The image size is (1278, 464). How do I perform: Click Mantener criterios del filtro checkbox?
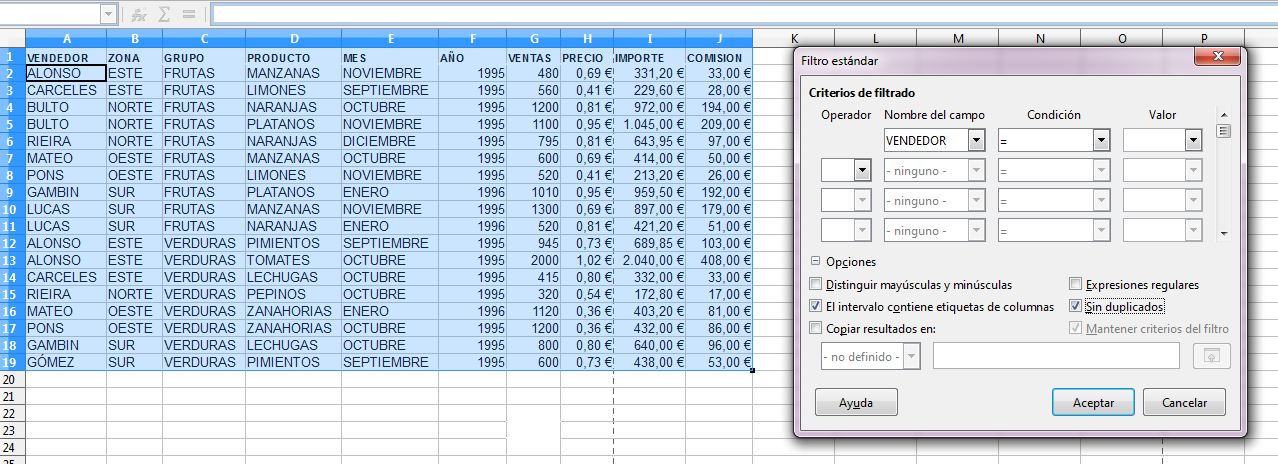1076,328
